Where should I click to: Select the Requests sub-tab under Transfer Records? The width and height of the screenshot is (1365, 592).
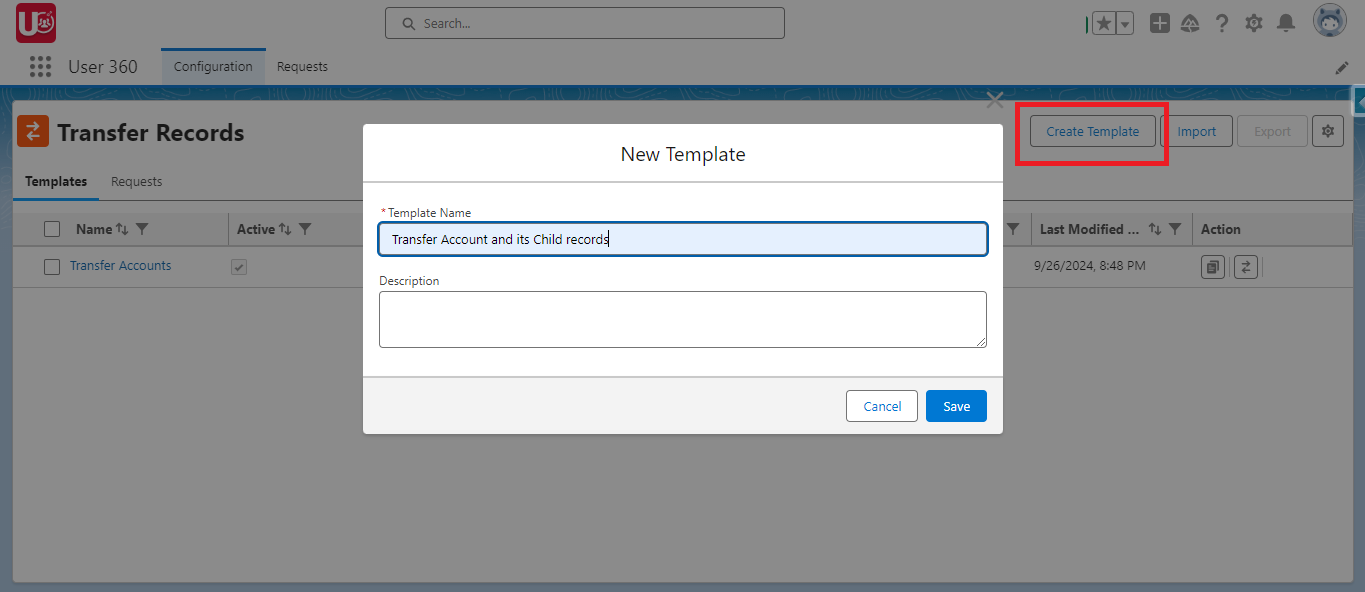click(137, 182)
